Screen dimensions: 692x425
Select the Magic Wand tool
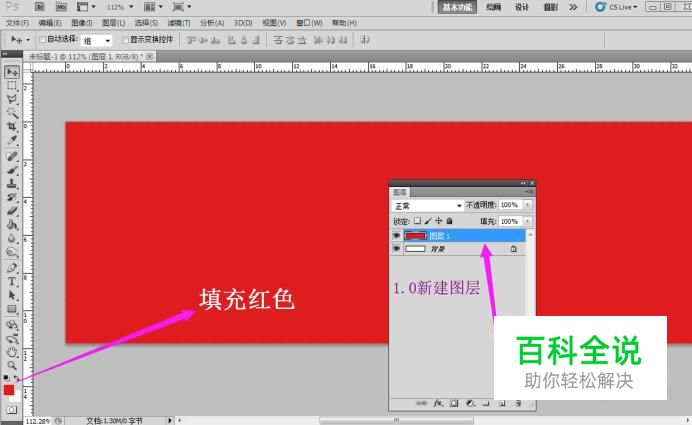tap(12, 113)
